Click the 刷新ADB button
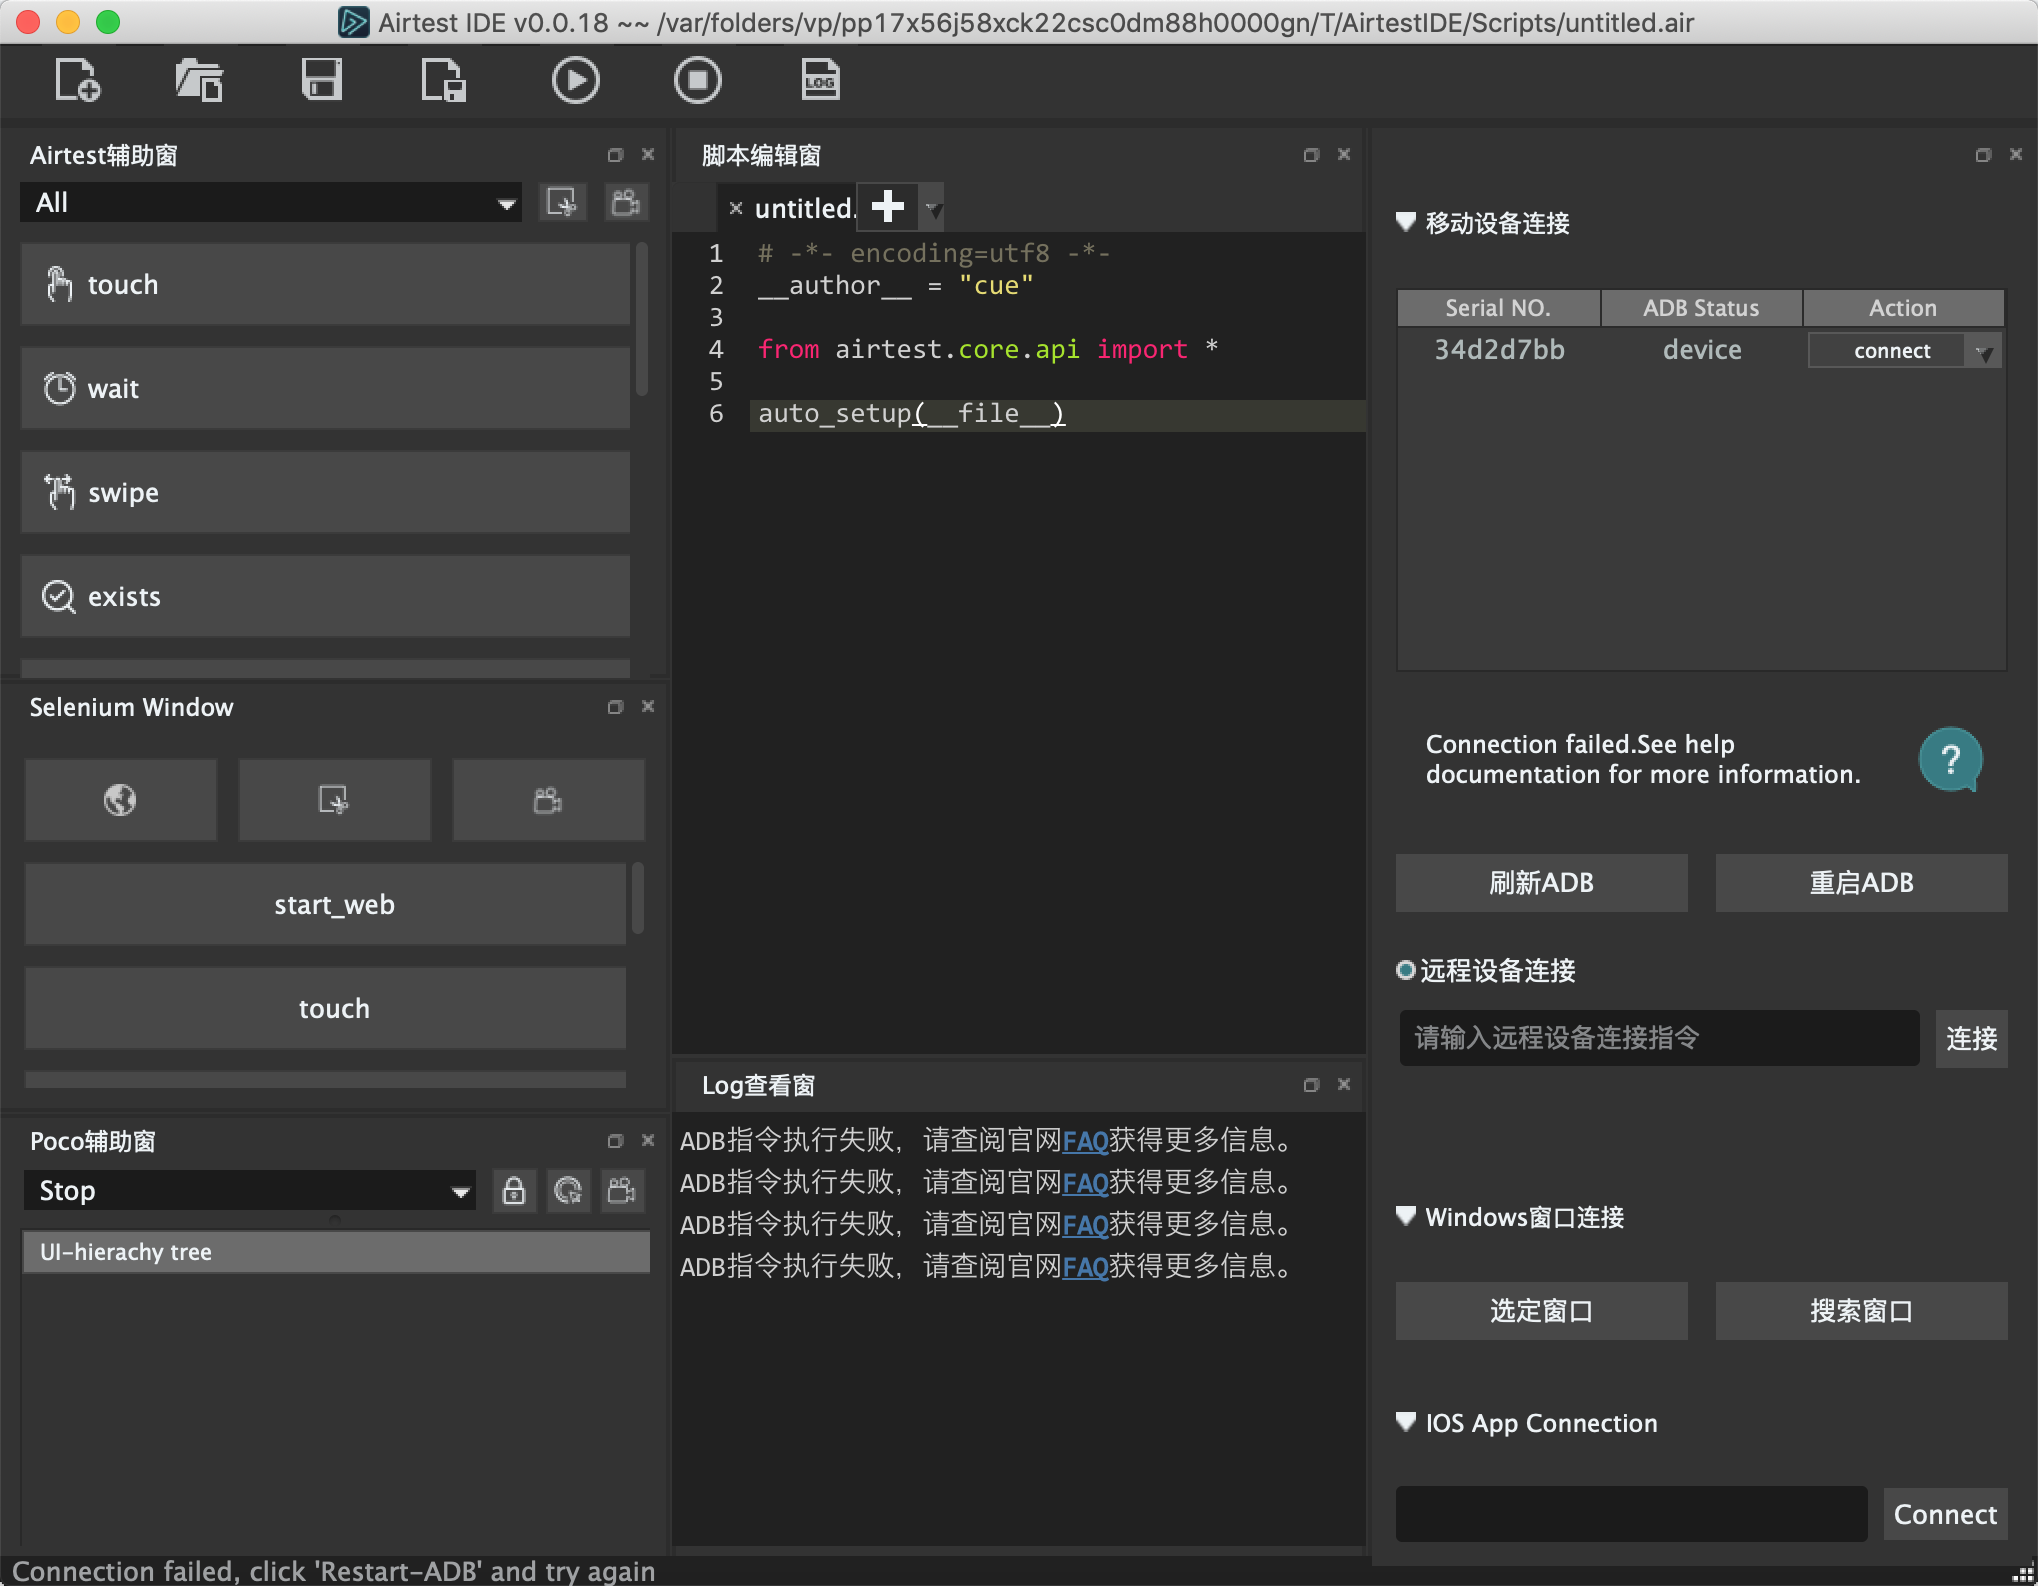Viewport: 2038px width, 1586px height. click(1541, 883)
